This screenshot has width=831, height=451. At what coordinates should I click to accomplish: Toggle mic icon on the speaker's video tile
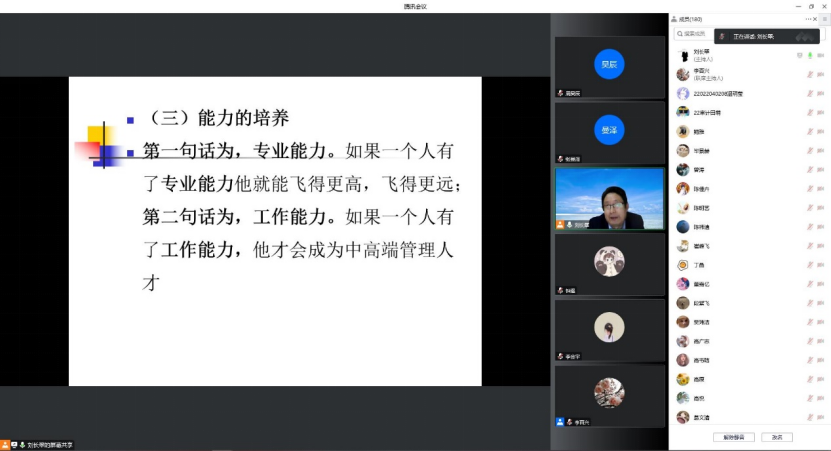(569, 225)
